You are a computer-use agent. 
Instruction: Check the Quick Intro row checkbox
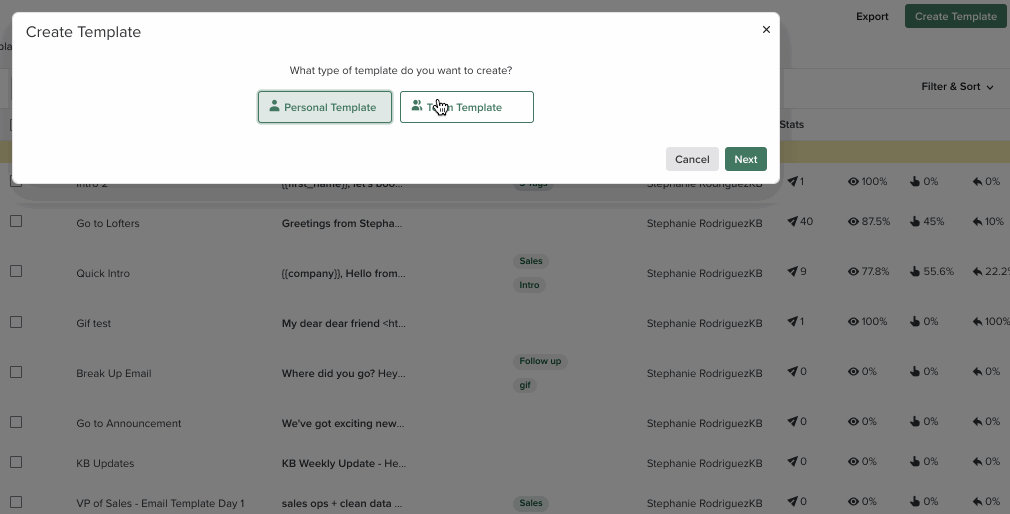coord(16,272)
